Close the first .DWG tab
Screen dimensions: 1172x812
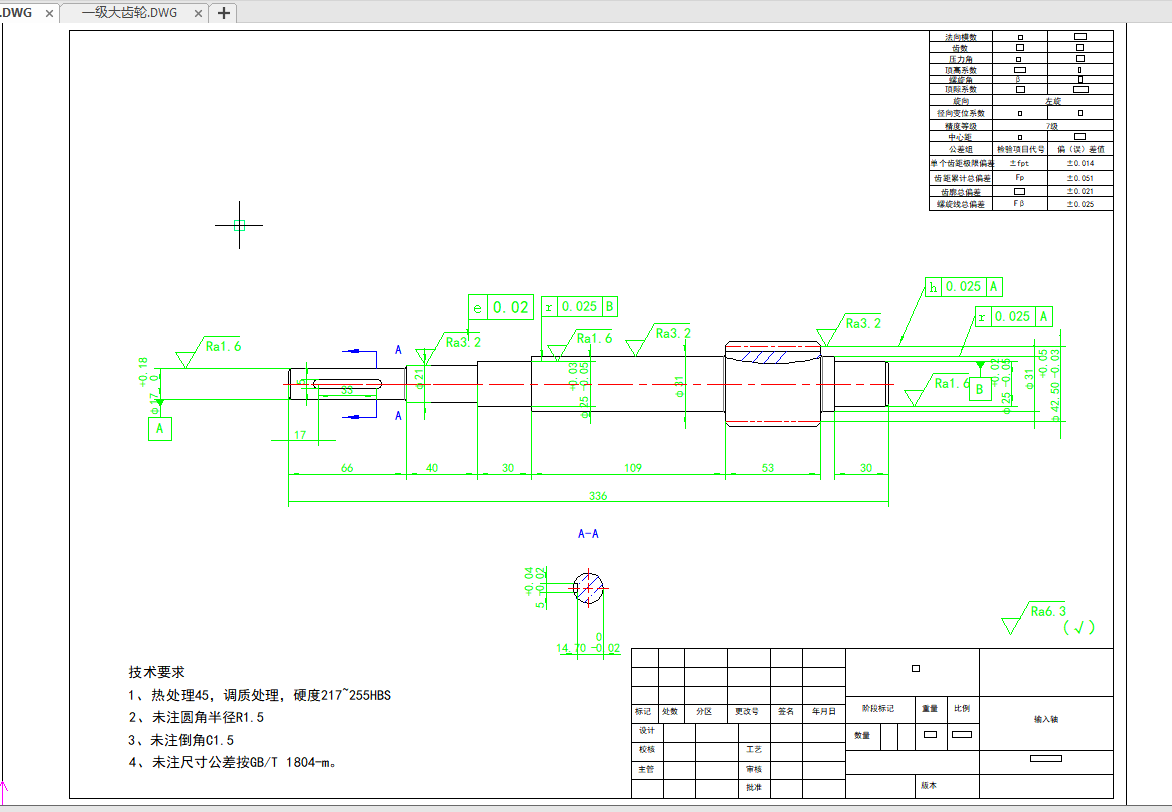coord(49,13)
